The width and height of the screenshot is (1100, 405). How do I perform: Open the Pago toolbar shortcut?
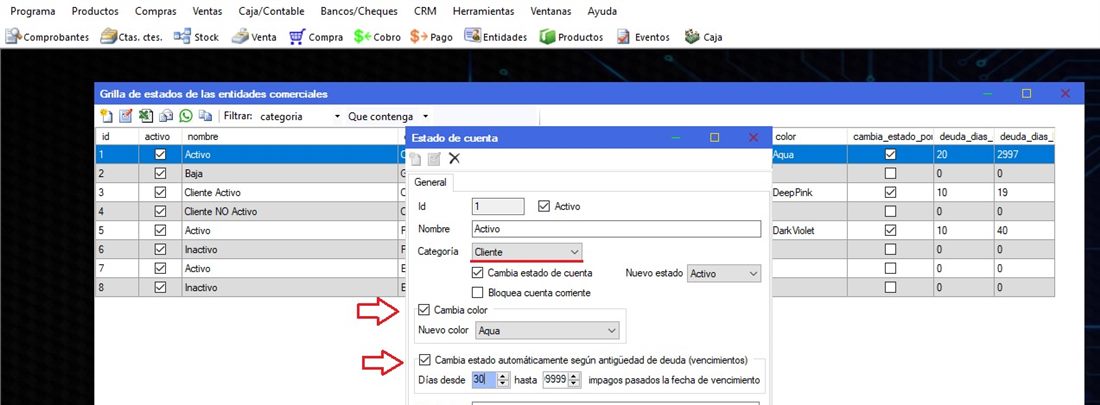(x=432, y=37)
